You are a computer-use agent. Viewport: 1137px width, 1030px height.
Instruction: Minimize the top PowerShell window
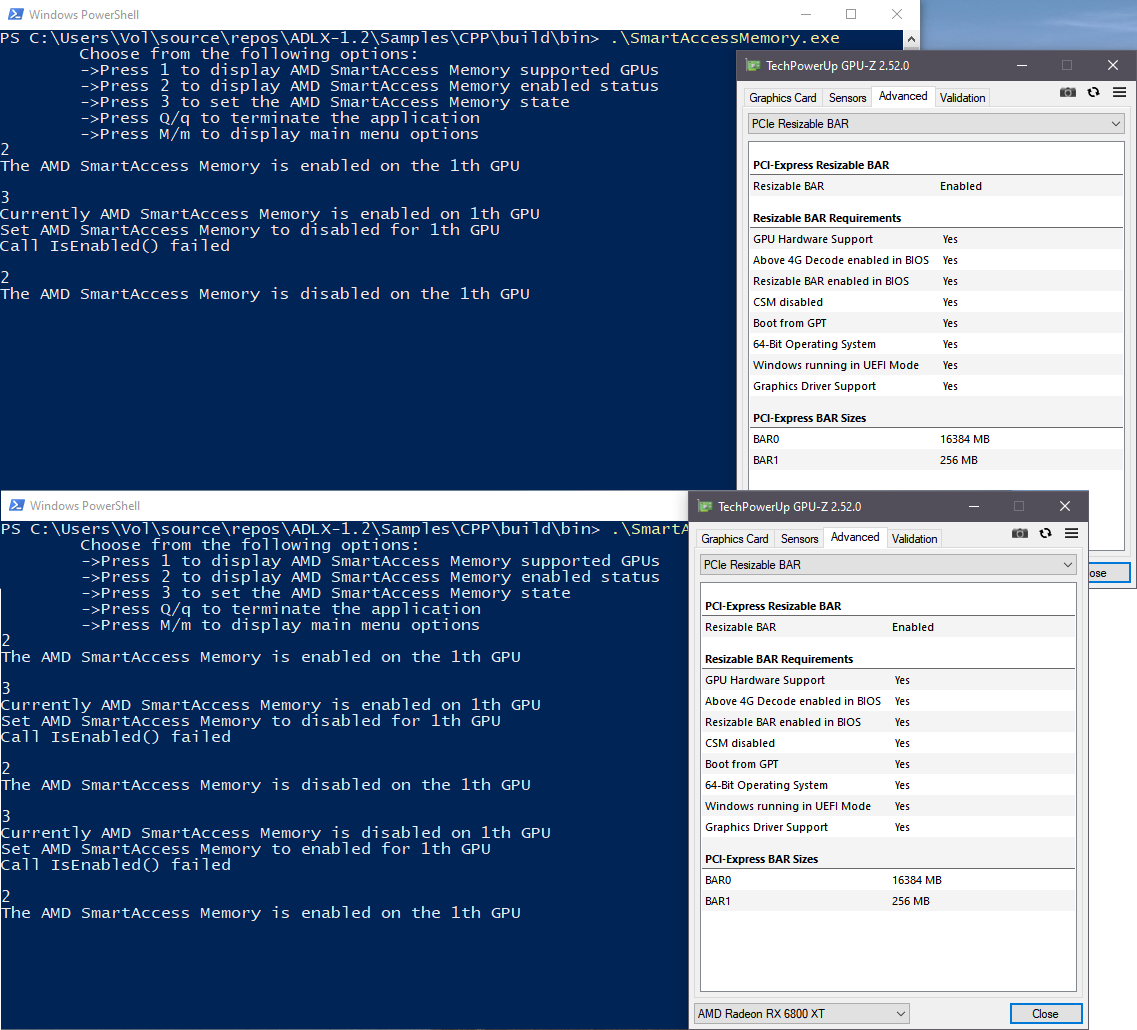point(806,14)
